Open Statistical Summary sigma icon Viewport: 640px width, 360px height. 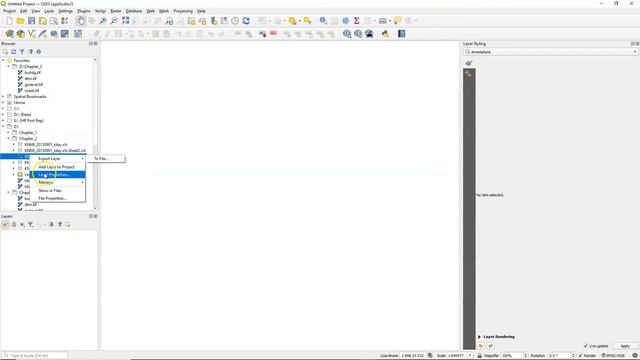coord(356,21)
